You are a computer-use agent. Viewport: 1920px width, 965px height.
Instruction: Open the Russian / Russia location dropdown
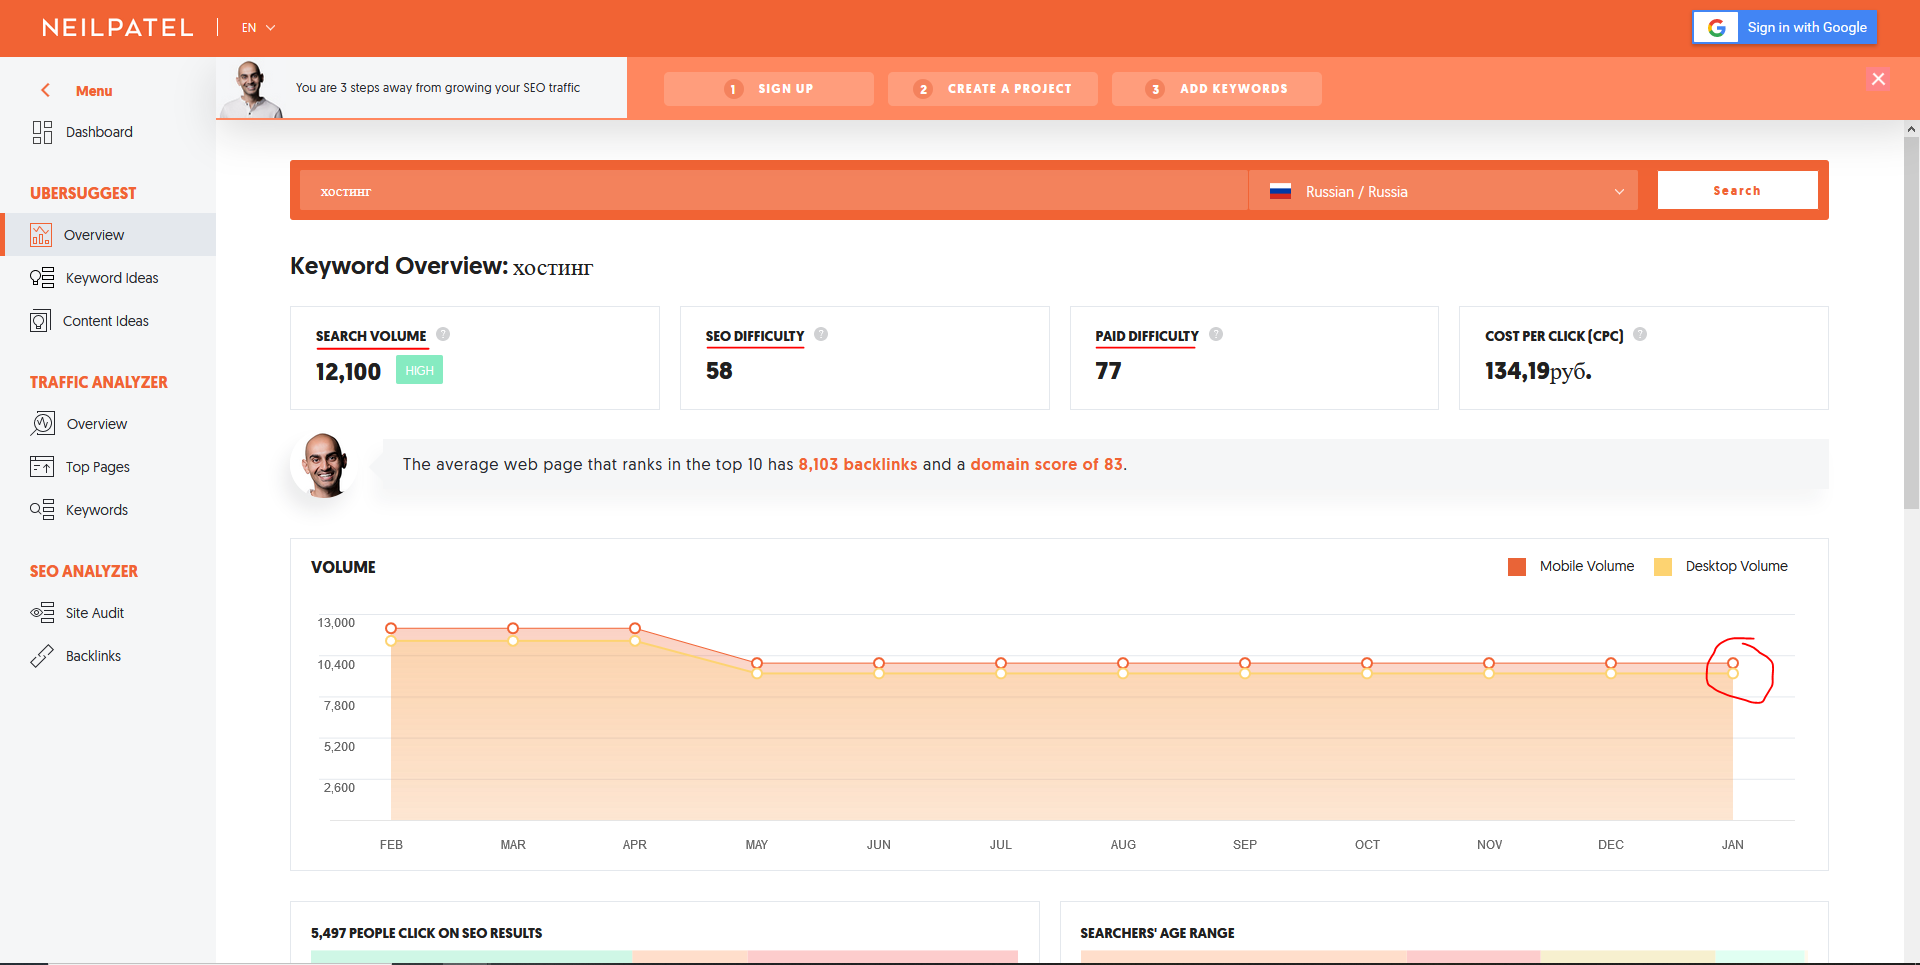click(x=1444, y=191)
